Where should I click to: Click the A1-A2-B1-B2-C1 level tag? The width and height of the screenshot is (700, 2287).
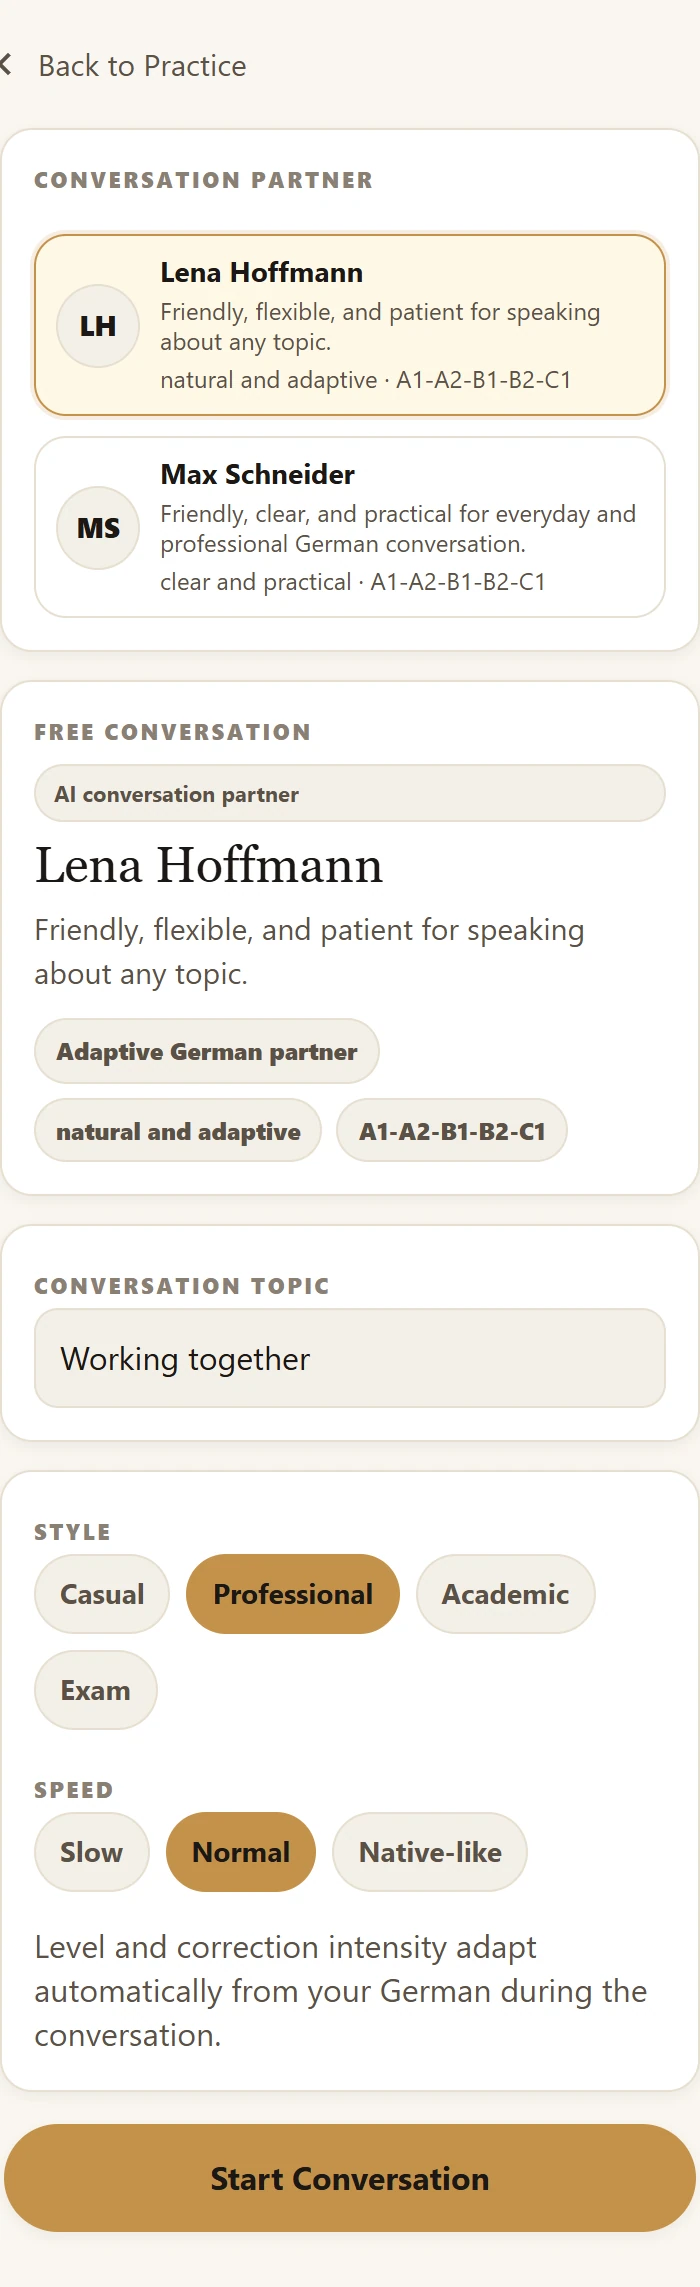[452, 1131]
